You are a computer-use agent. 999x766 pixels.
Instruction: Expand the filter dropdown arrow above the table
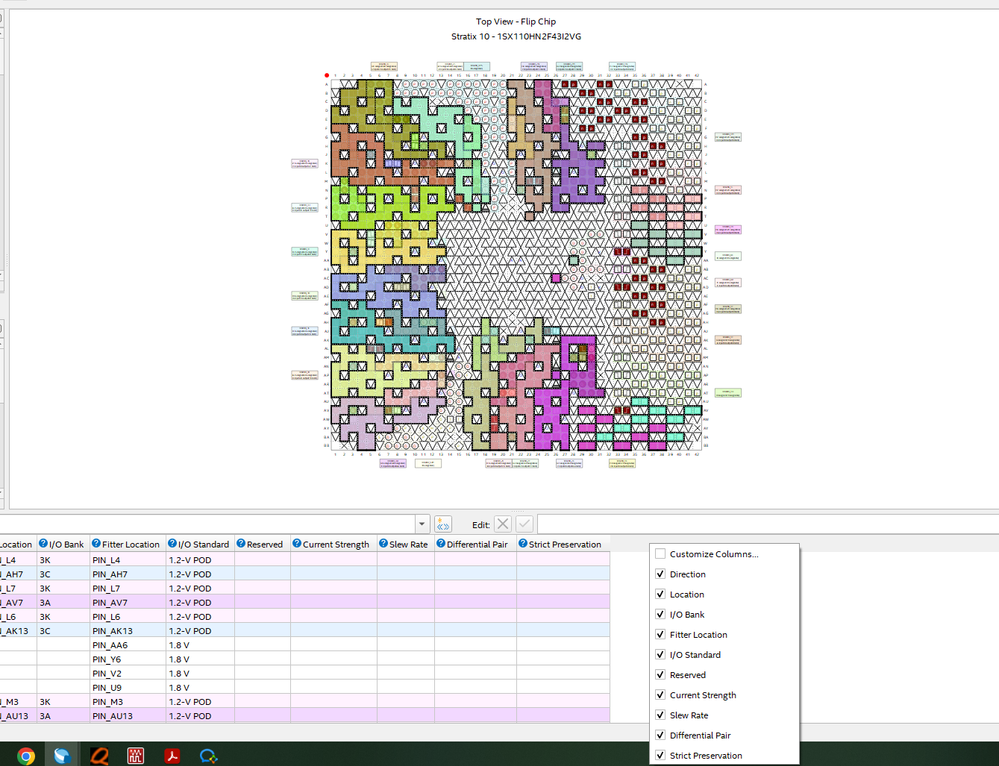pos(422,524)
